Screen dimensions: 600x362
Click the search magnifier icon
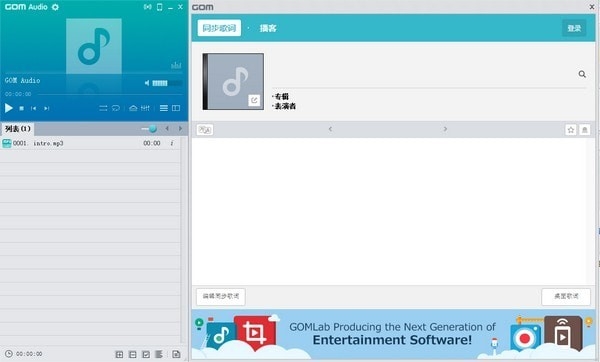582,74
